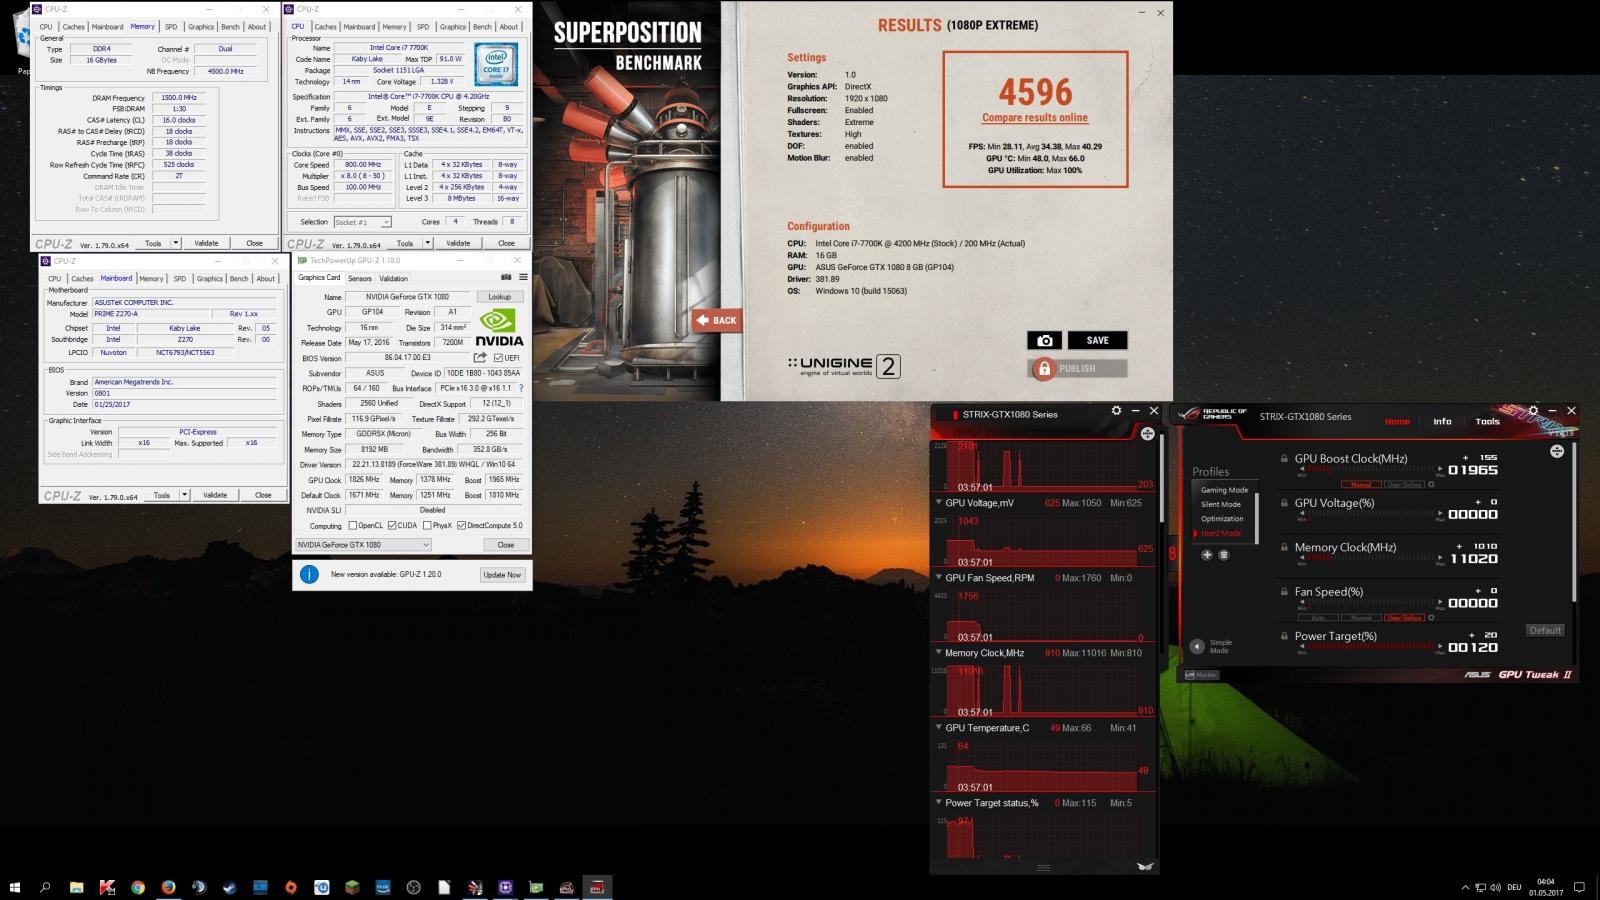Toggle the CUDA checkbox
This screenshot has width=1600, height=900.
click(x=392, y=525)
